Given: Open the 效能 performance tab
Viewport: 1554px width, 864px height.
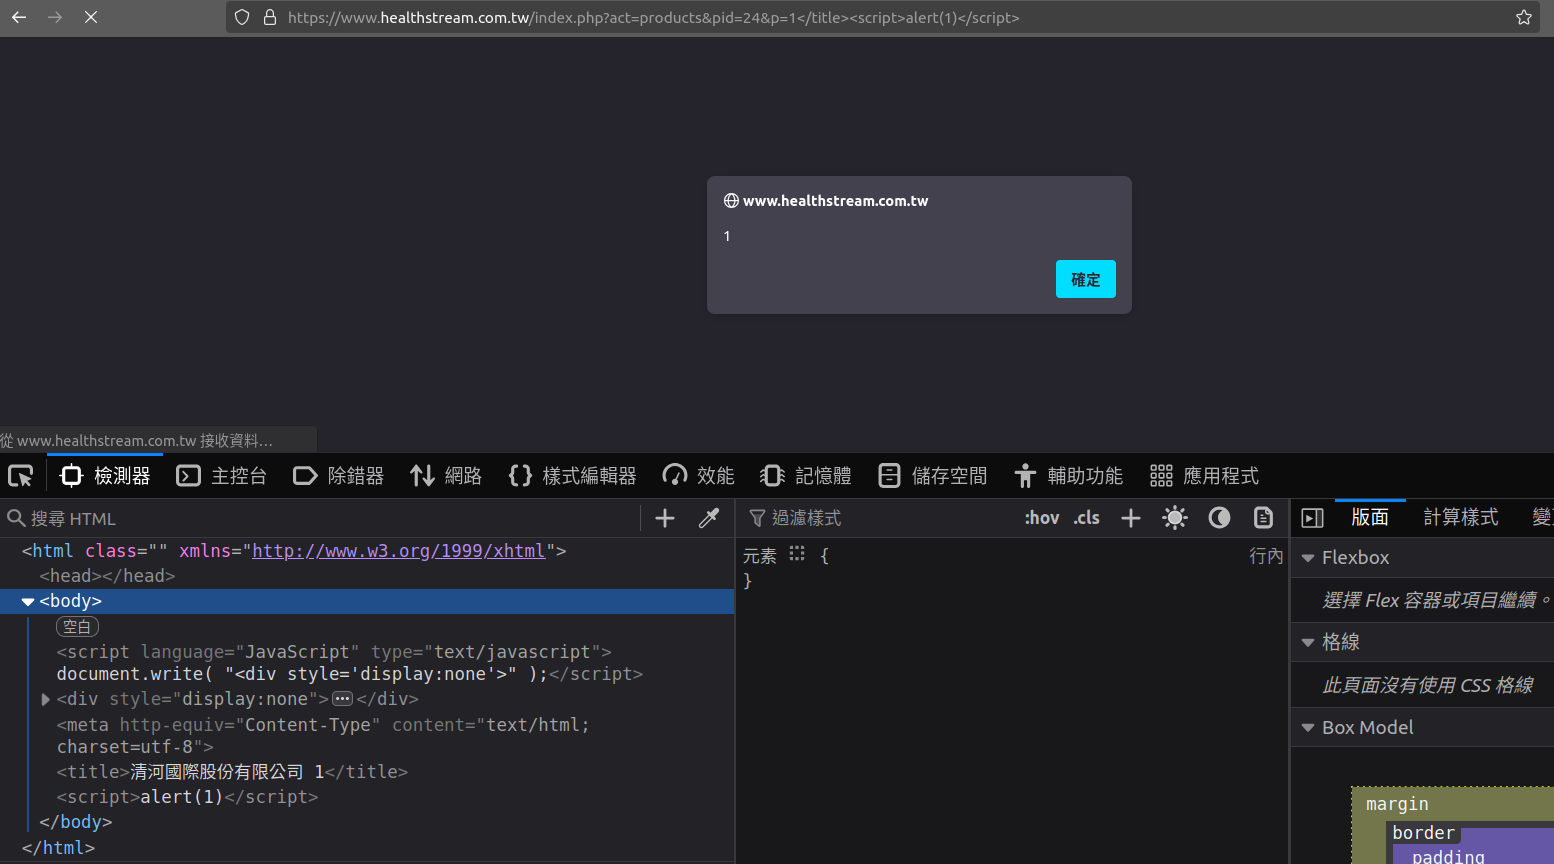Looking at the screenshot, I should (x=698, y=476).
